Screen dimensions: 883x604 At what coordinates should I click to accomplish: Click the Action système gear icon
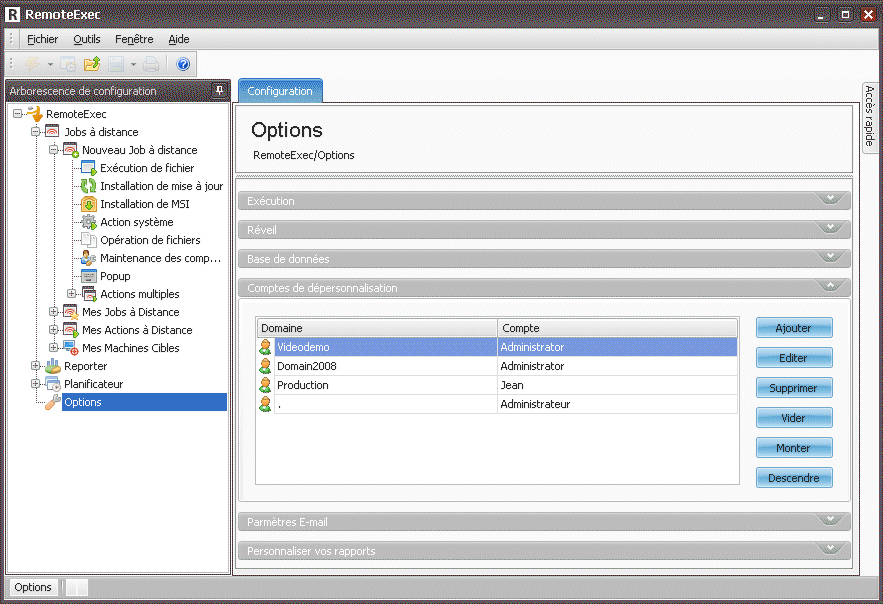tap(88, 222)
